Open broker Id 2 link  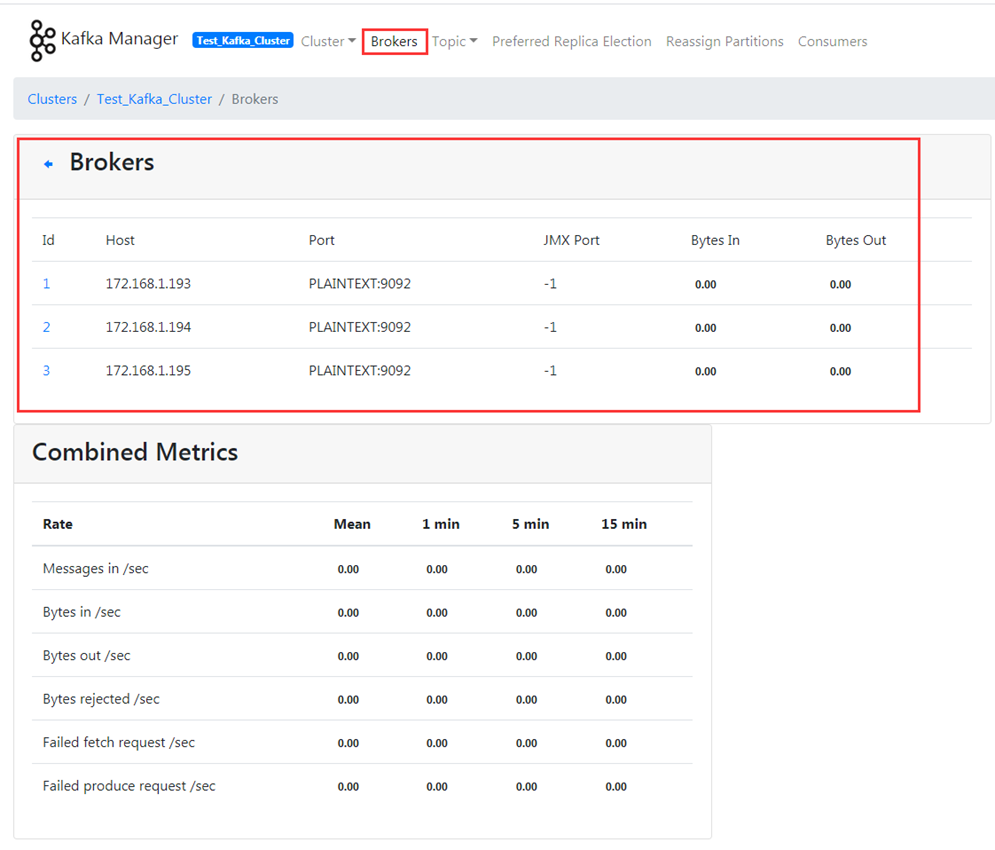(46, 327)
